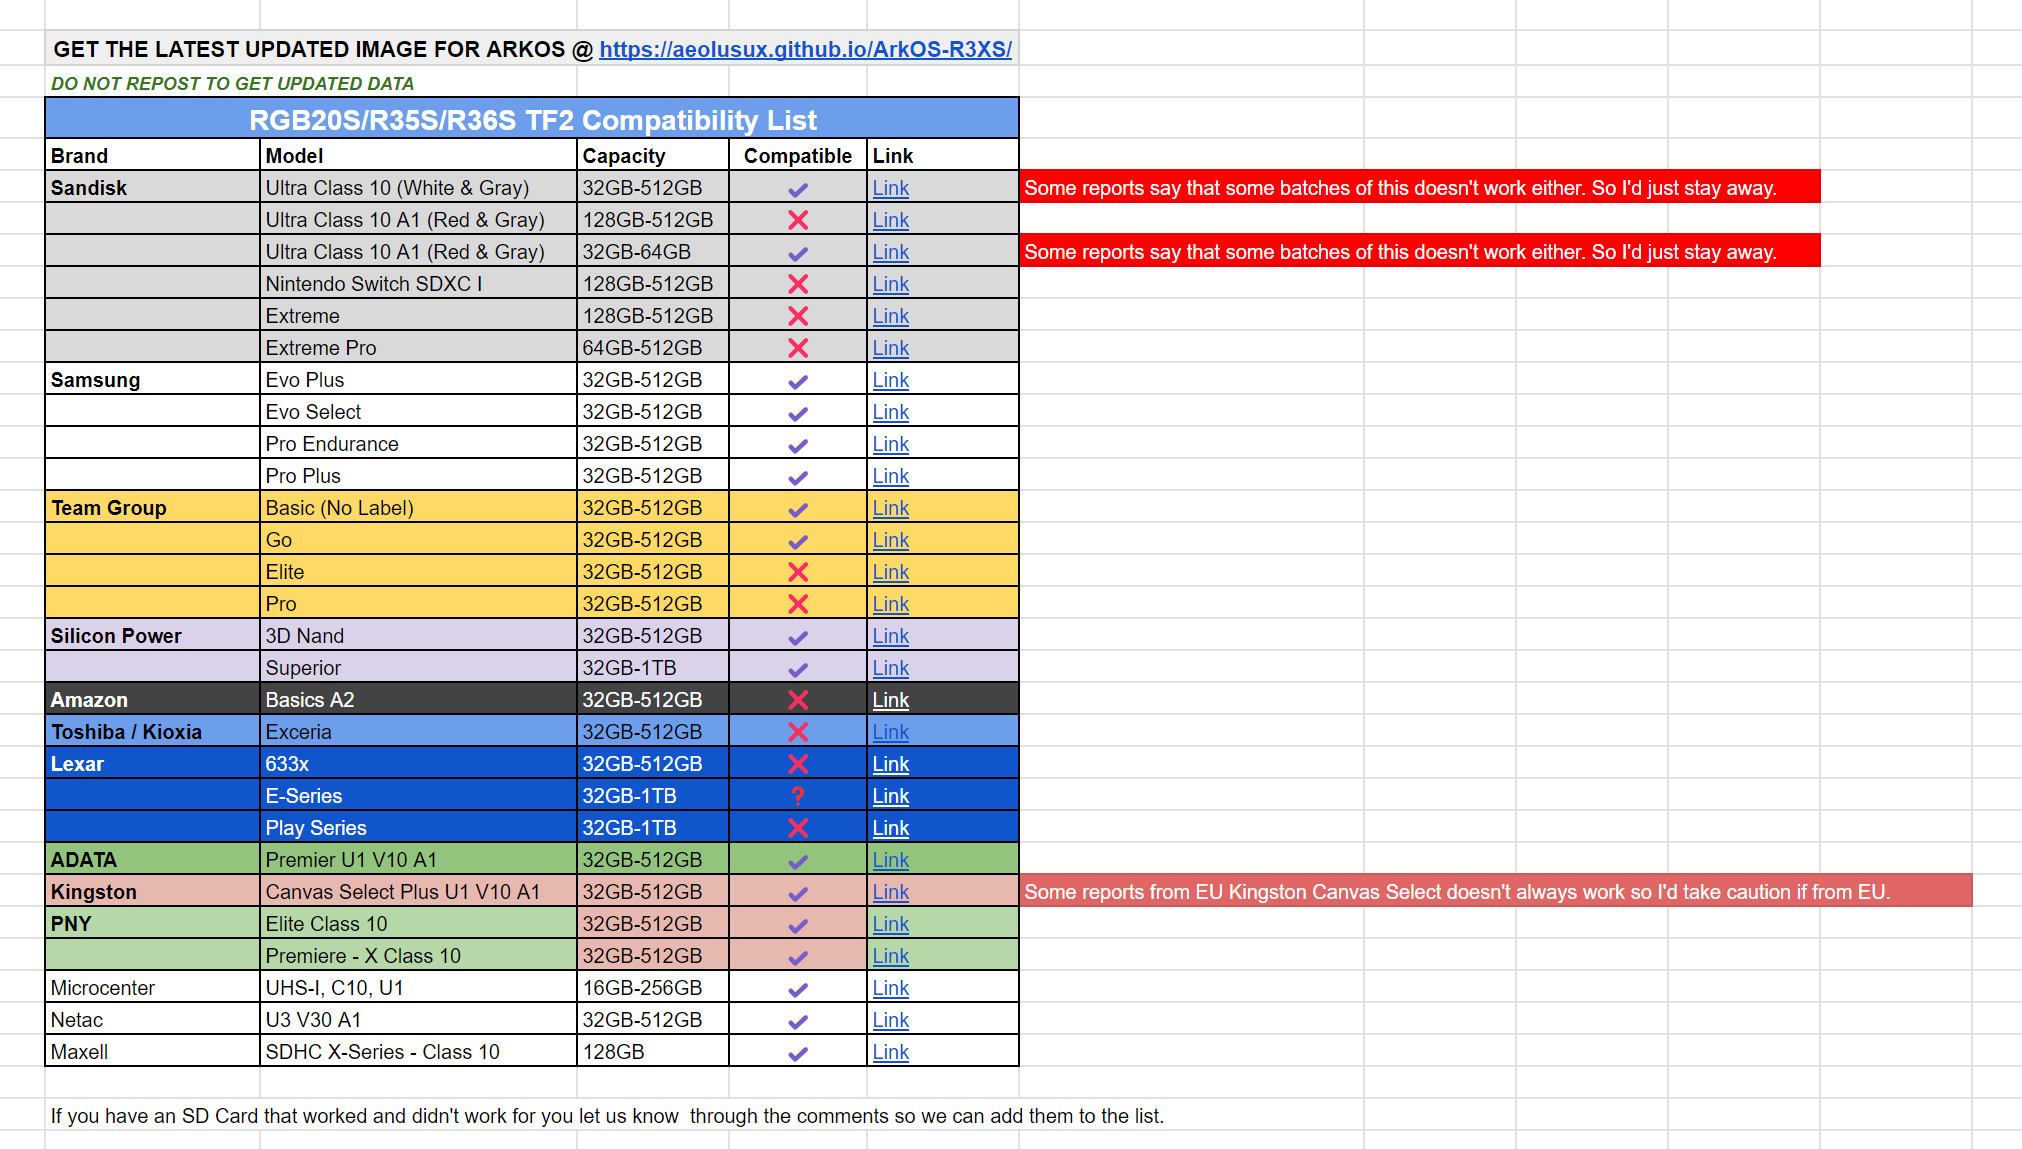The image size is (2022, 1149).
Task: Click the red X for Nintendo Switch SDXC
Action: [x=797, y=284]
